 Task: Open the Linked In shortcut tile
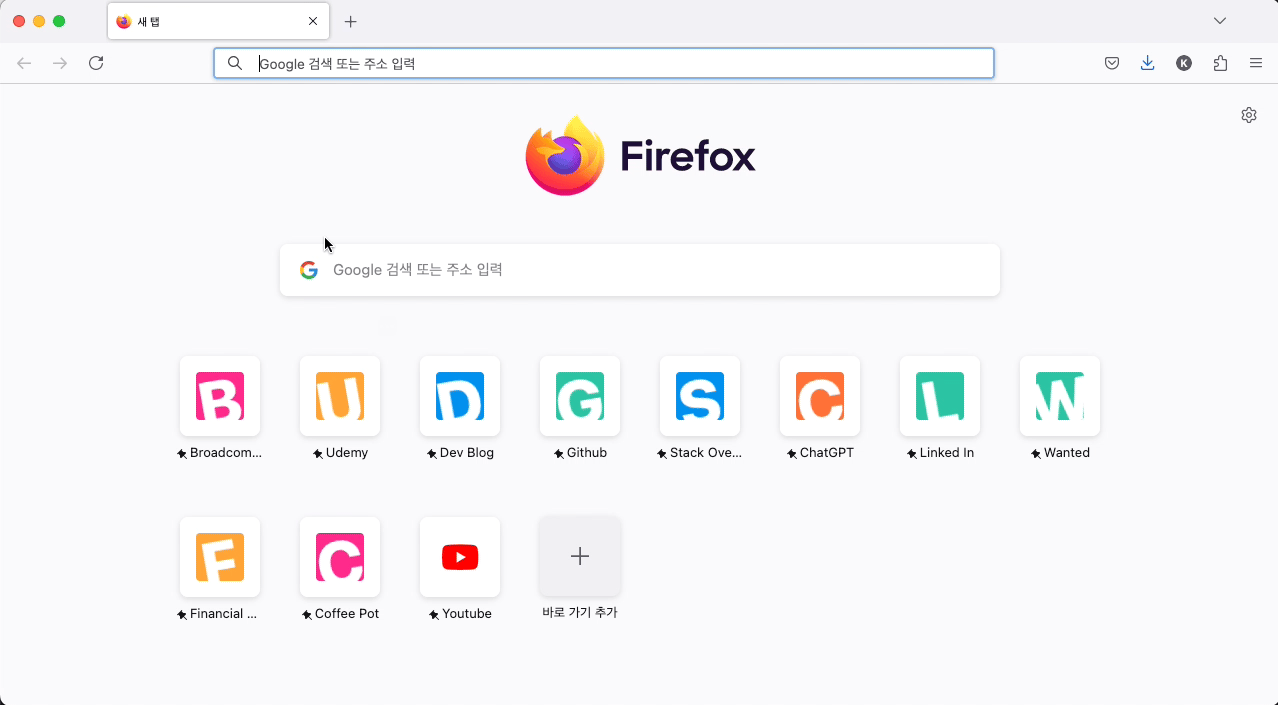pyautogui.click(x=940, y=396)
